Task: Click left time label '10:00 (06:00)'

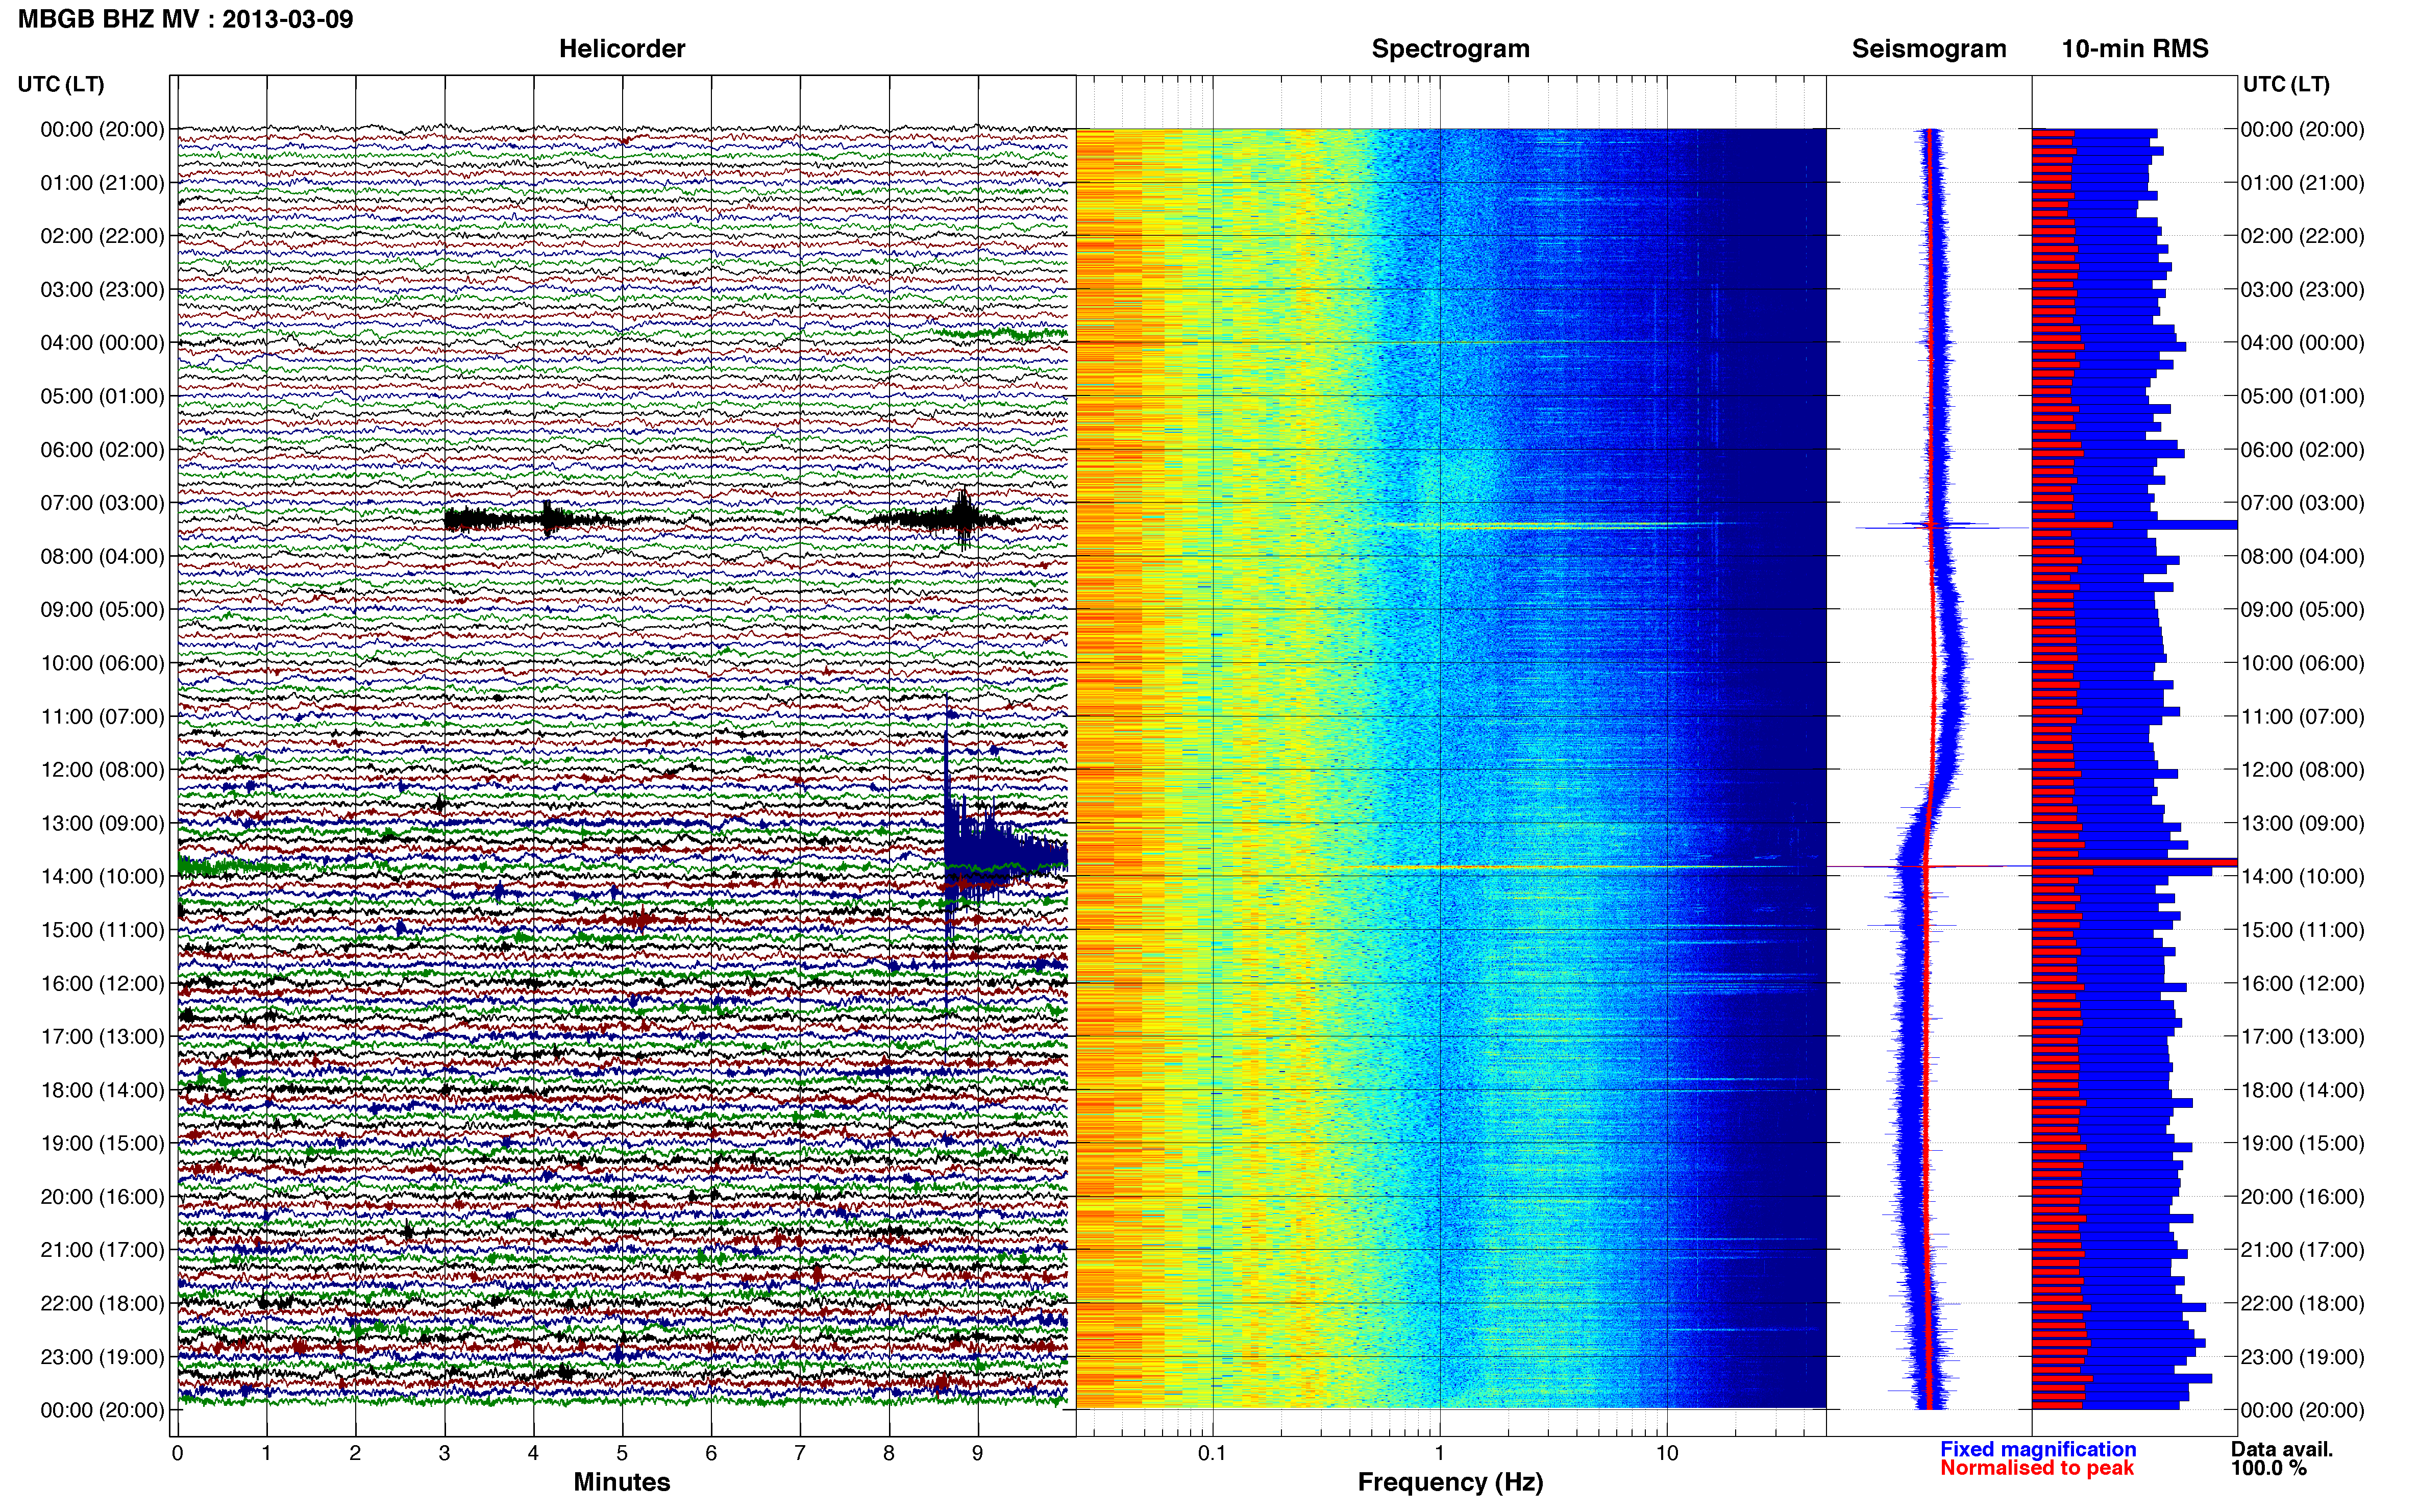Action: click(102, 663)
